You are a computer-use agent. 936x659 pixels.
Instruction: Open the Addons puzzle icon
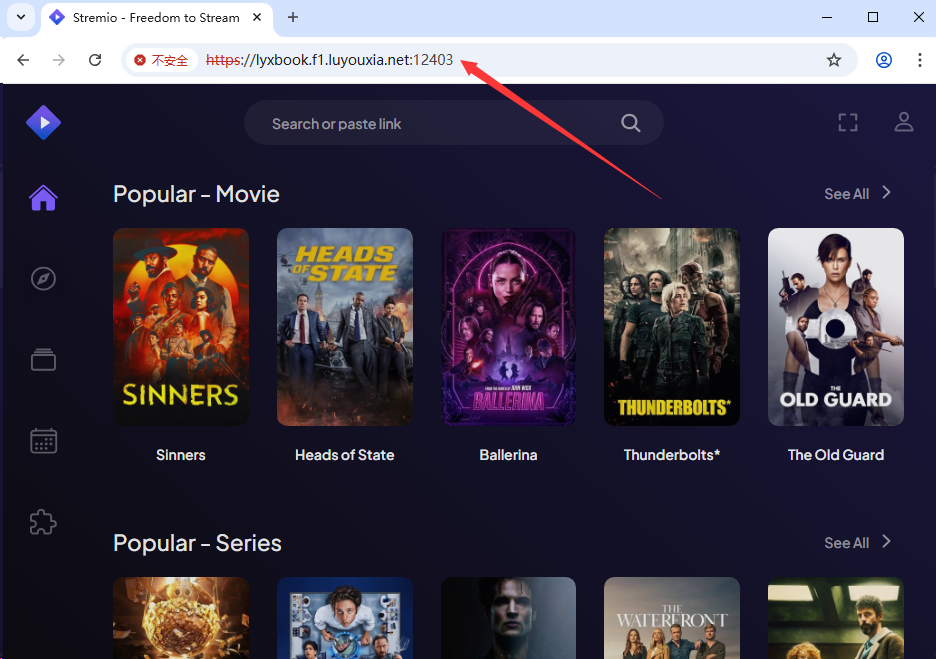tap(43, 522)
